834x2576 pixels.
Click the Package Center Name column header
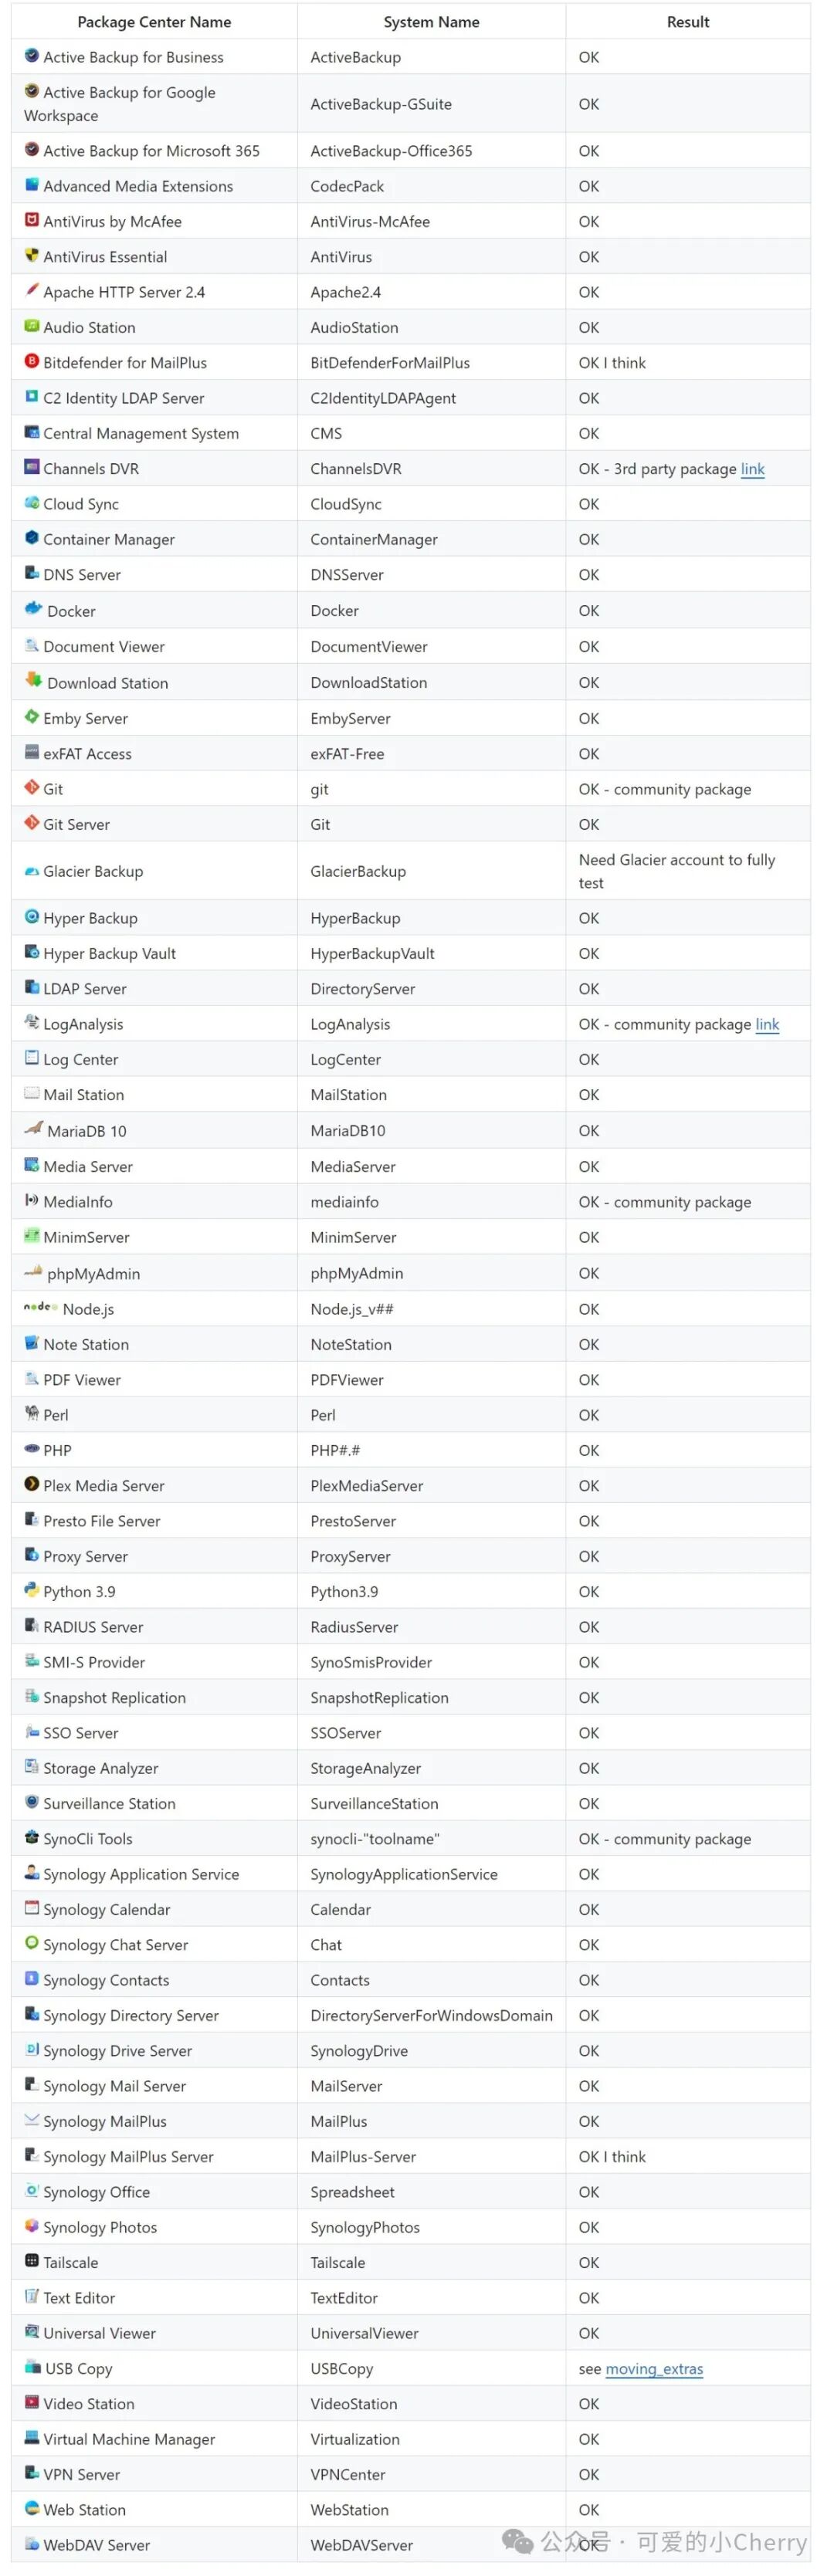(154, 21)
